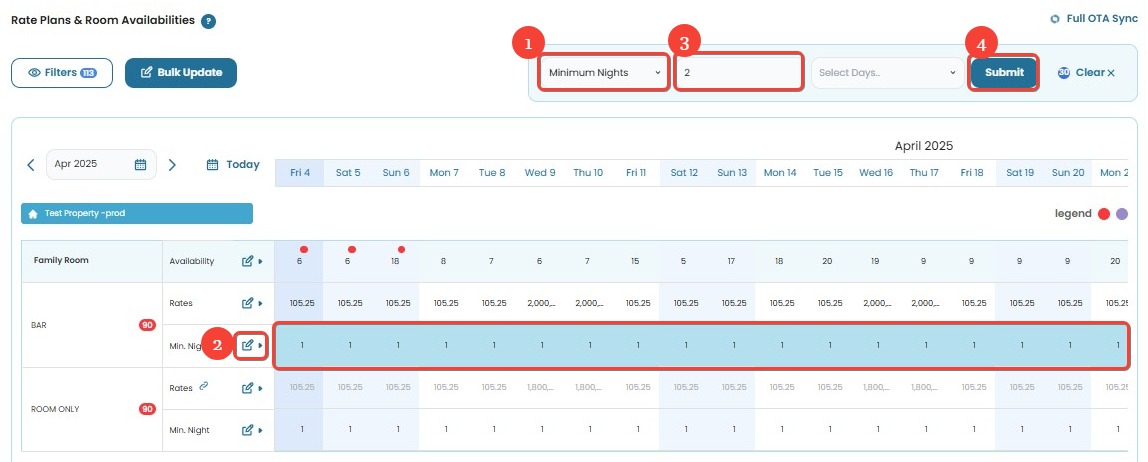
Task: Click ROOM ONLY Min. Night under Sat 19
Action: tap(1022, 430)
